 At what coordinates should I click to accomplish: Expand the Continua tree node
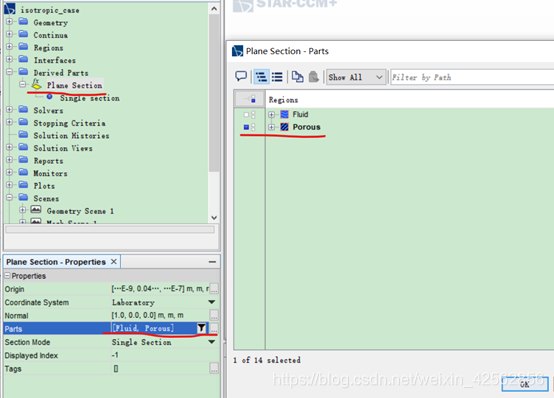point(10,34)
